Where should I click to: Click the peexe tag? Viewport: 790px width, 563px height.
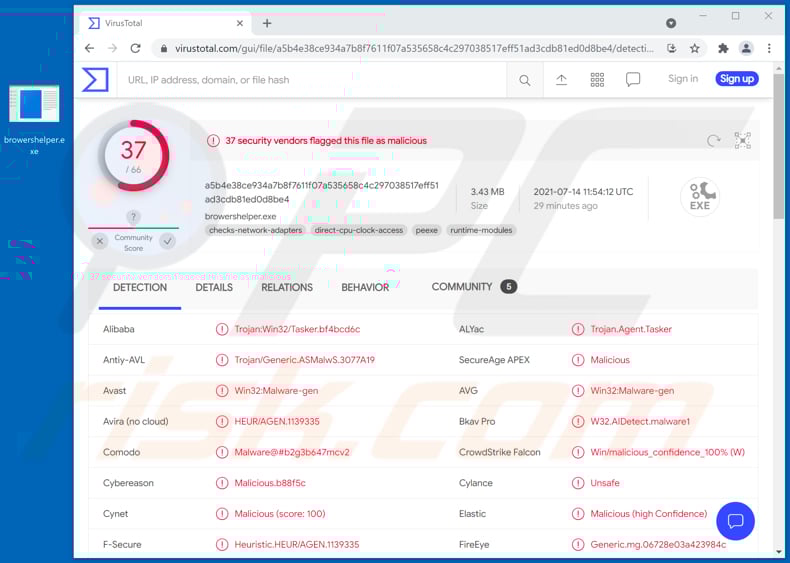426,230
